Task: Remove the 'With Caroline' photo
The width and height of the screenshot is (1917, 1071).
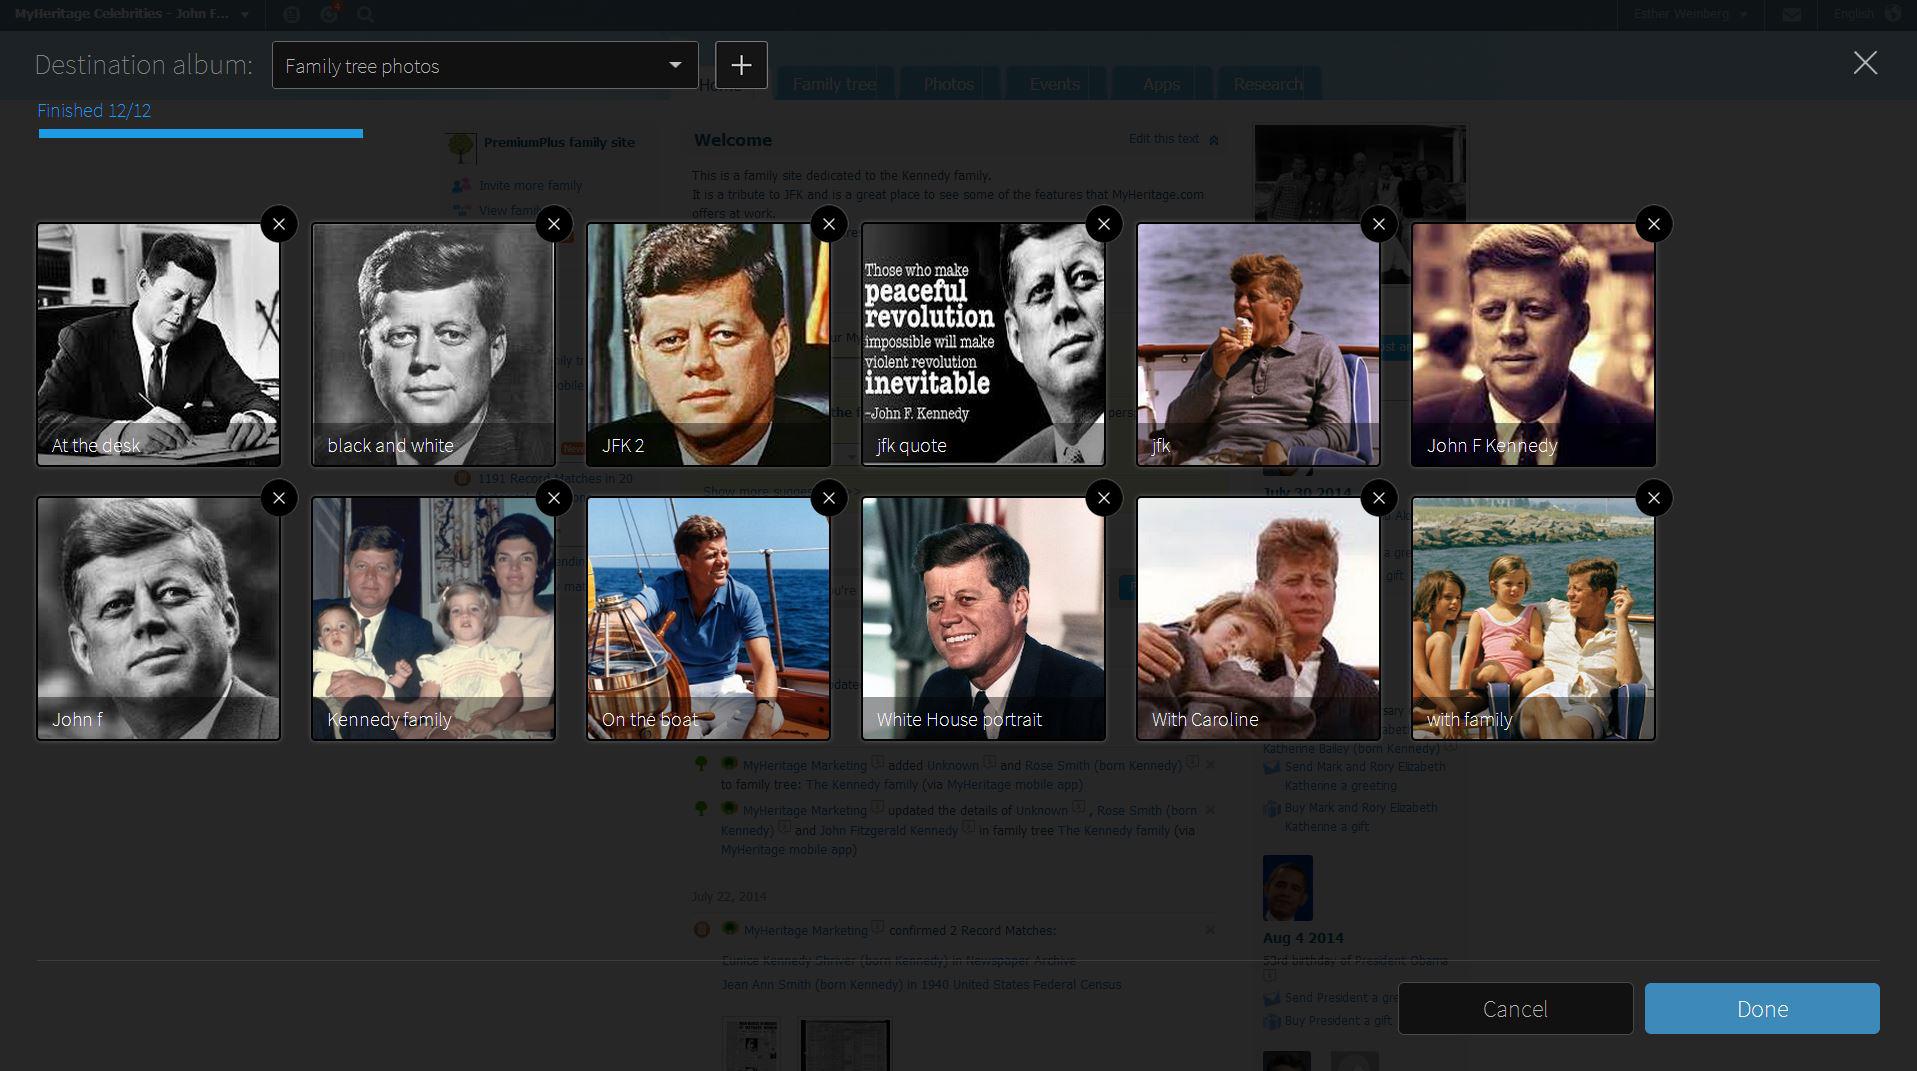Action: pyautogui.click(x=1379, y=498)
